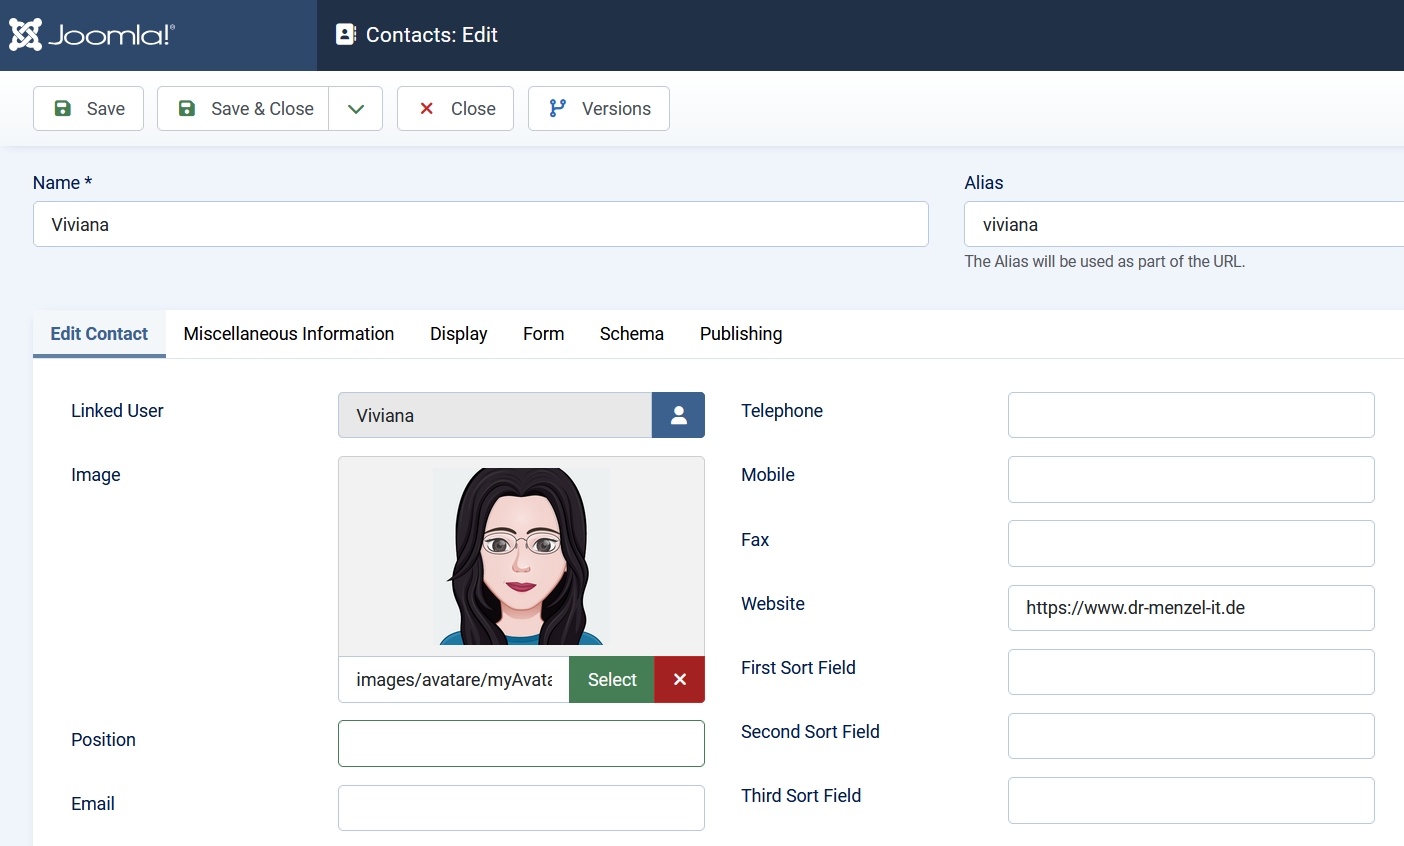Click the Website field showing dr-menzel-it.de
Viewport: 1404px width, 846px height.
click(1190, 607)
